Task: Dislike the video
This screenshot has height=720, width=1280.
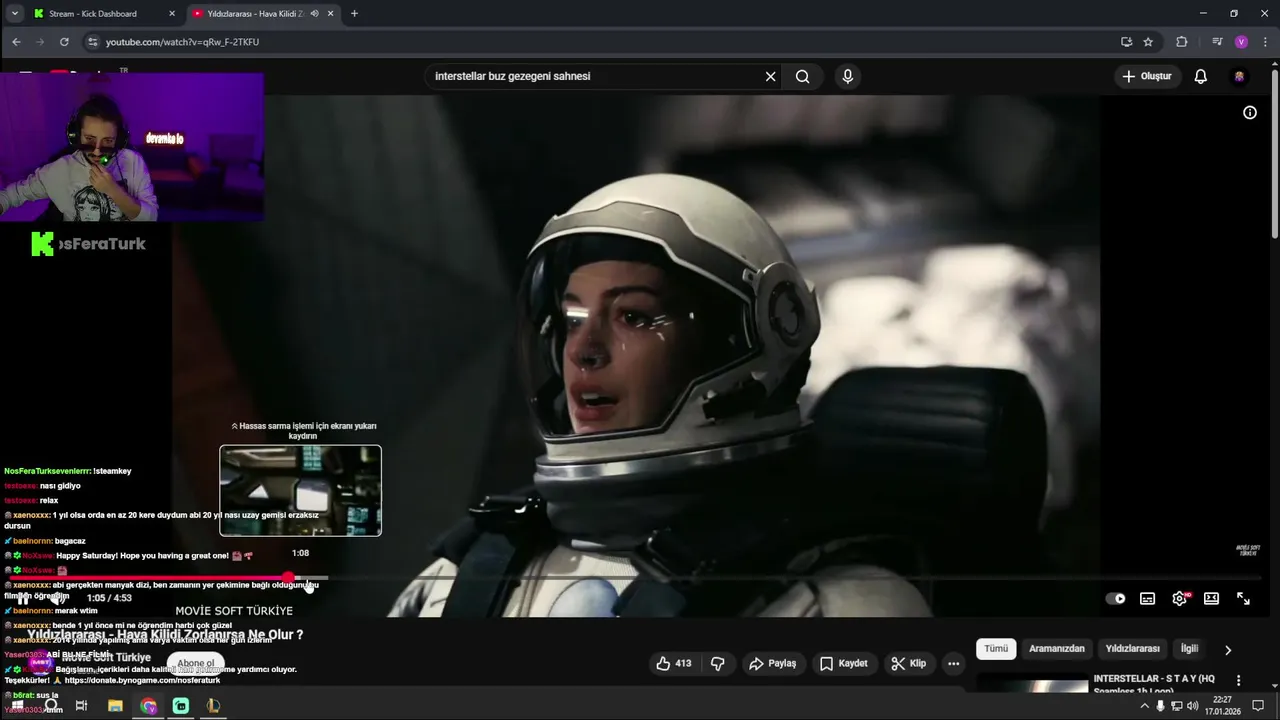Action: click(x=717, y=663)
